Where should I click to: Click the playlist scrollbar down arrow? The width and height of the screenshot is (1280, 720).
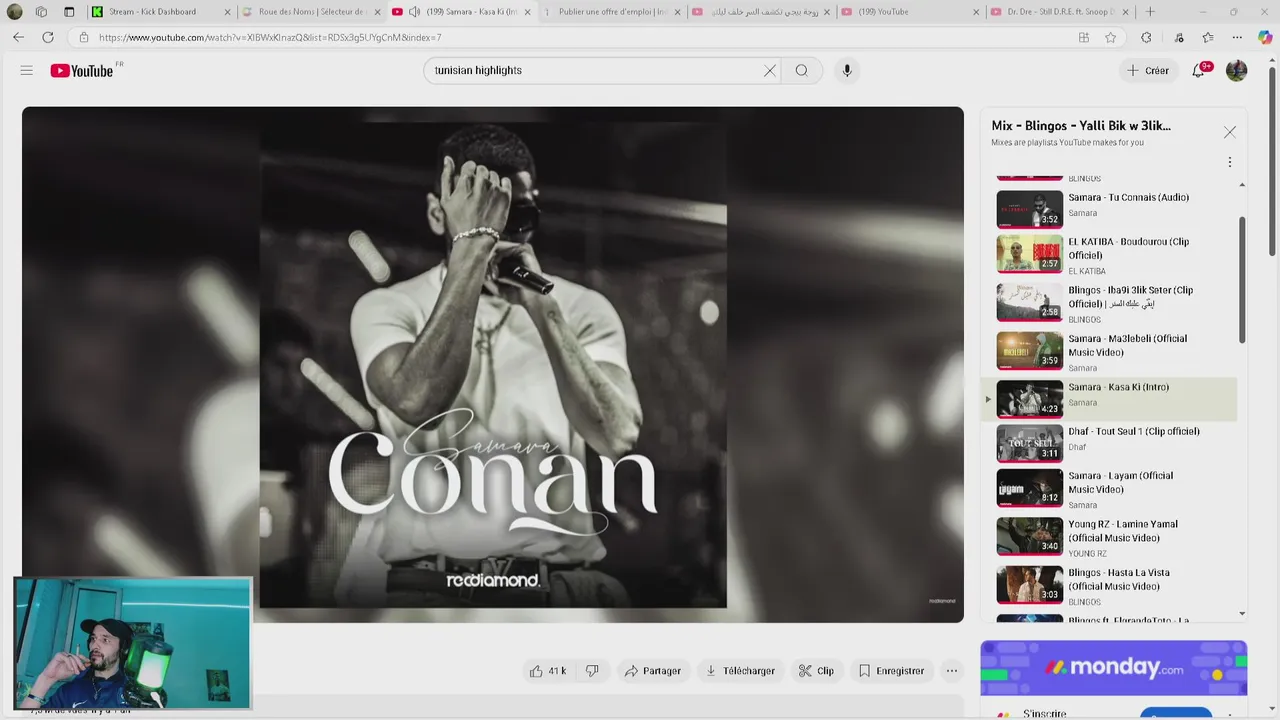coord(1242,614)
